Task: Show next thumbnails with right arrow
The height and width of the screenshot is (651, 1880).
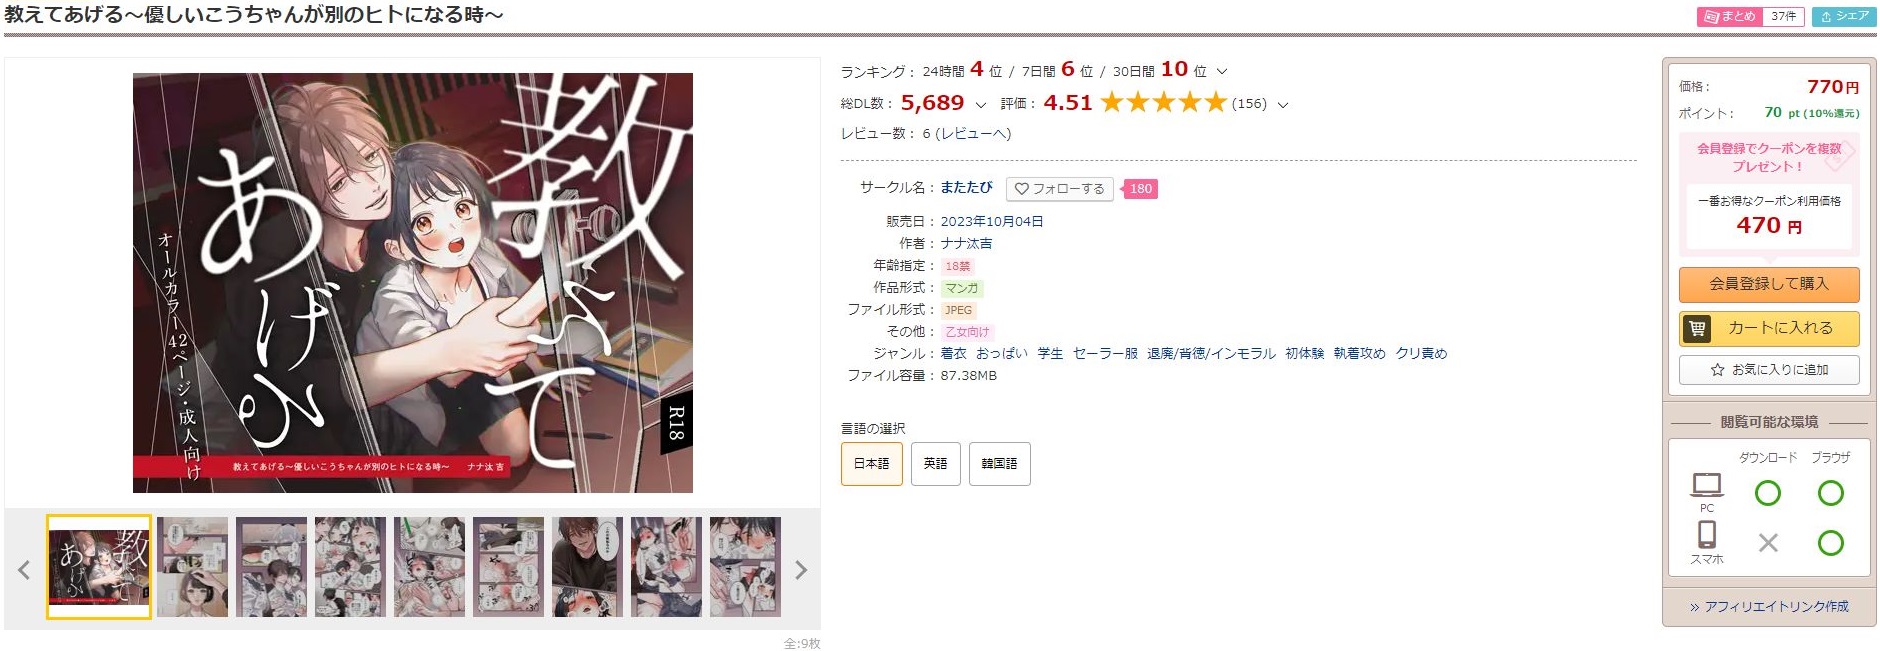Action: click(801, 570)
